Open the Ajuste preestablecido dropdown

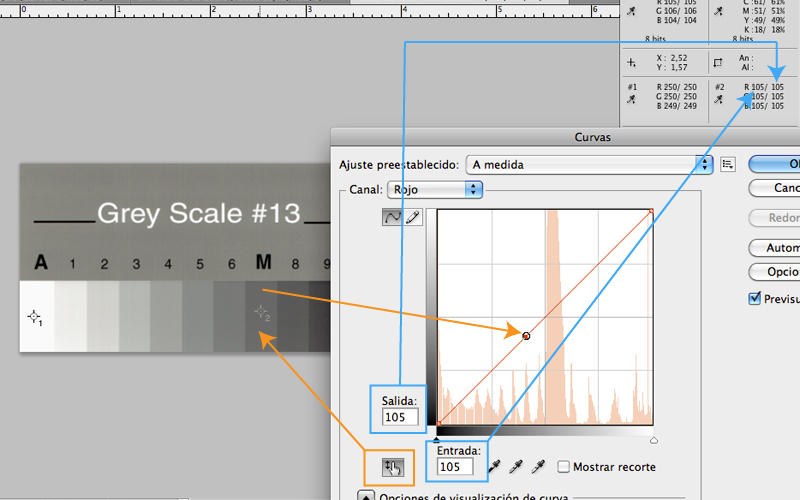592,164
